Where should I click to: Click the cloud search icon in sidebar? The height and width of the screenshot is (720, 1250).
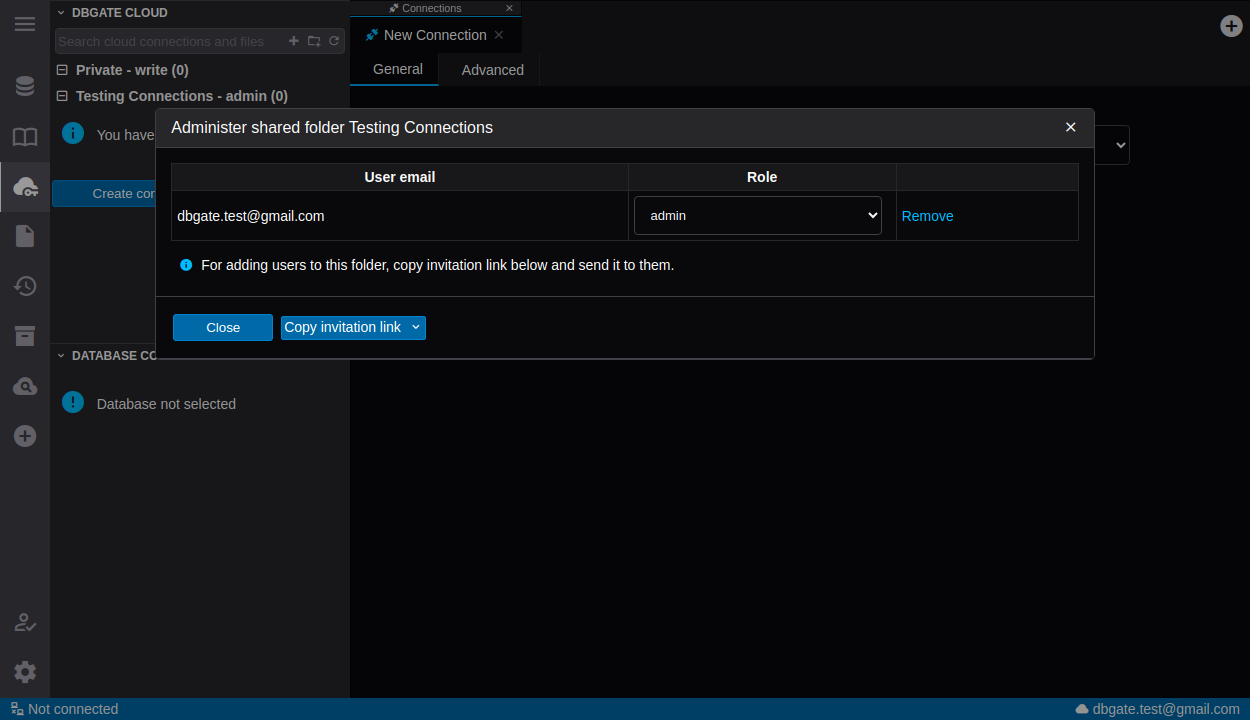(x=25, y=386)
